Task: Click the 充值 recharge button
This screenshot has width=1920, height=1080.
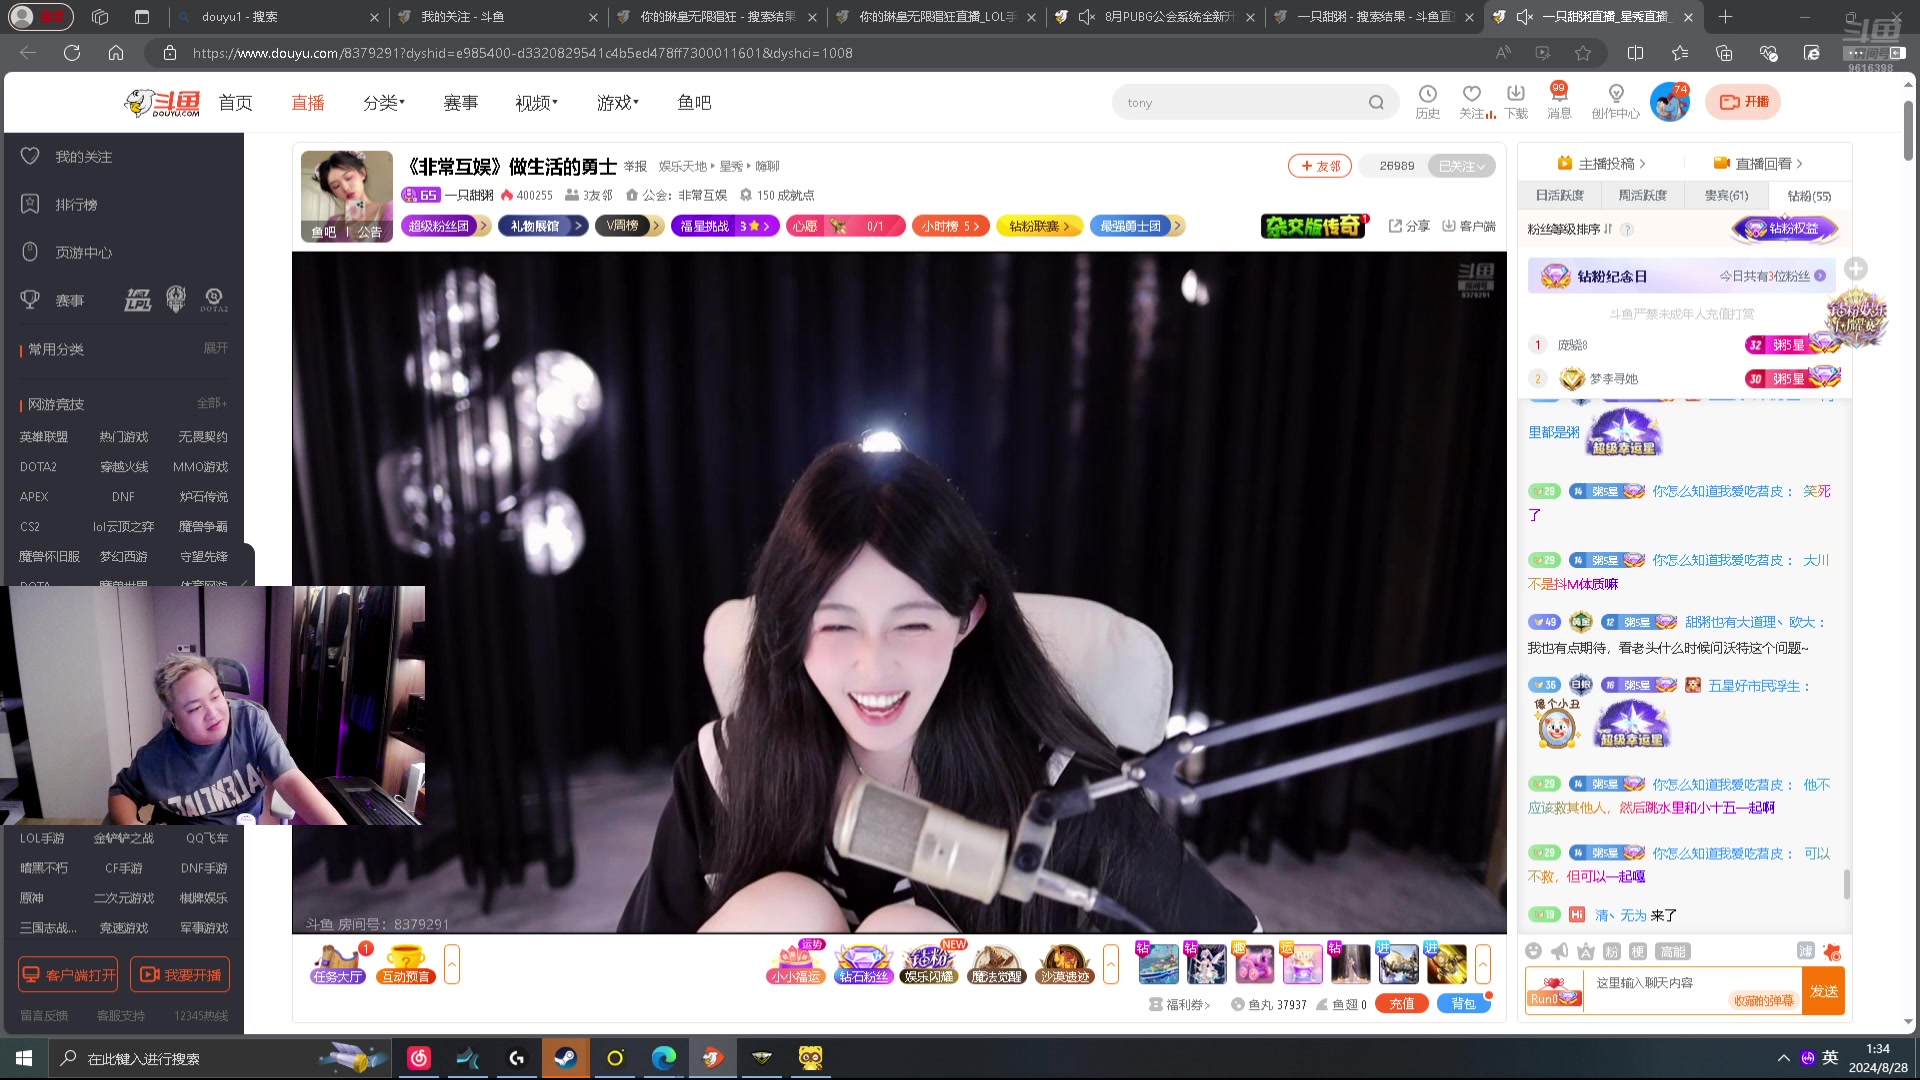Action: pos(1401,1004)
